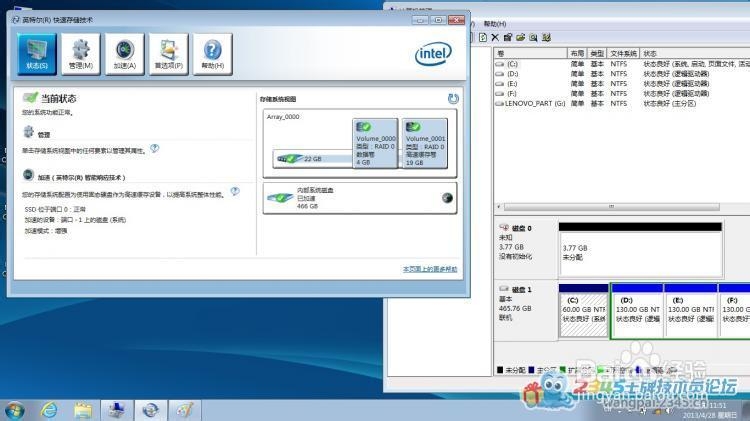Select (F:) 130.00 GB partition block
The image size is (750, 421).
(734, 311)
